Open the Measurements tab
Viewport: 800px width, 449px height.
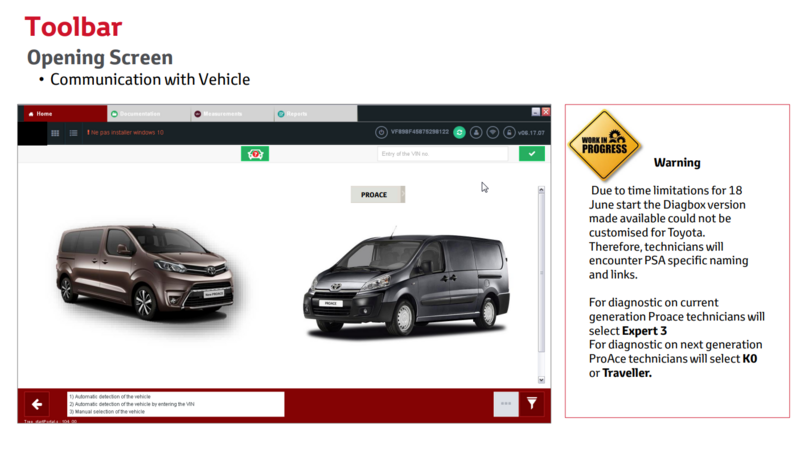click(232, 114)
